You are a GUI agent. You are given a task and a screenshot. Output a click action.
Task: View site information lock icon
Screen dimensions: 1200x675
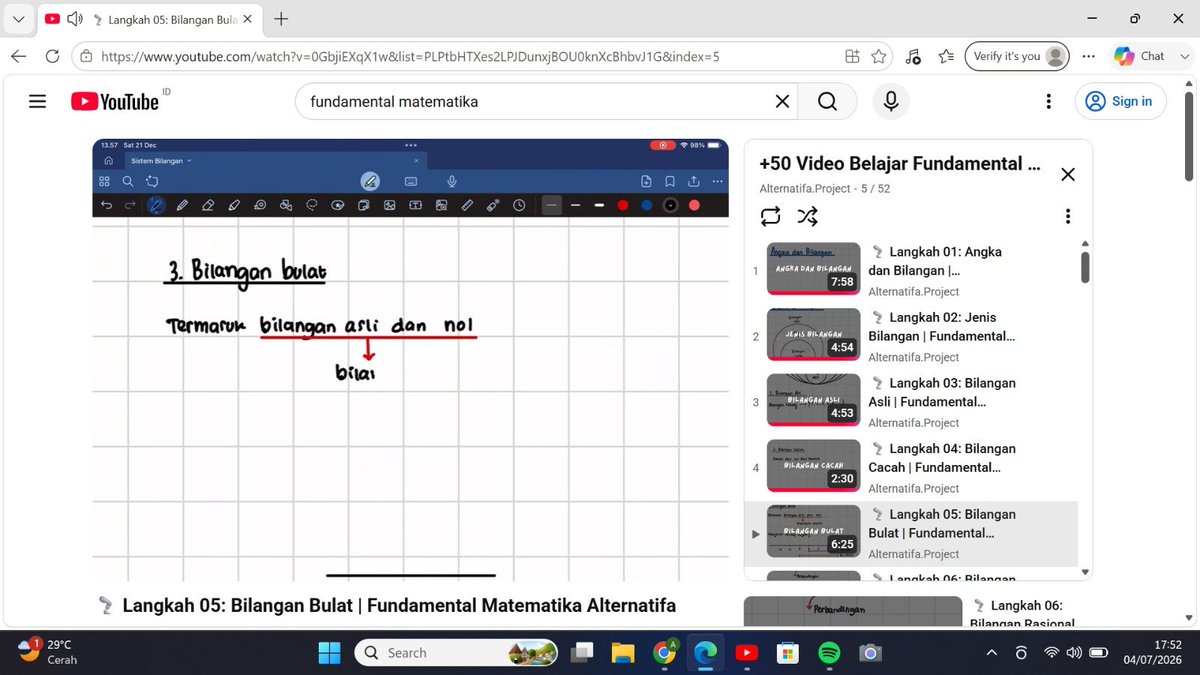[x=85, y=56]
